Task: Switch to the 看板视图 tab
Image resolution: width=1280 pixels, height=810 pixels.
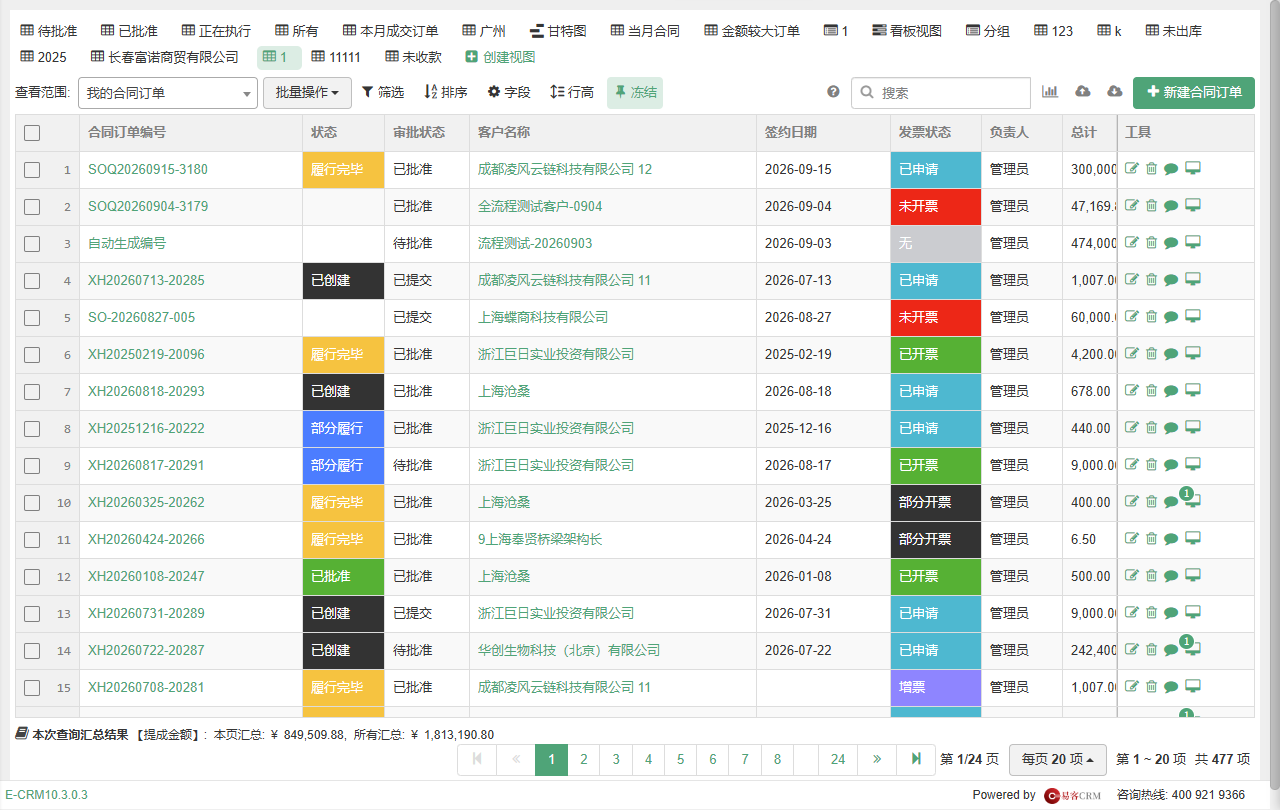Action: coord(907,31)
